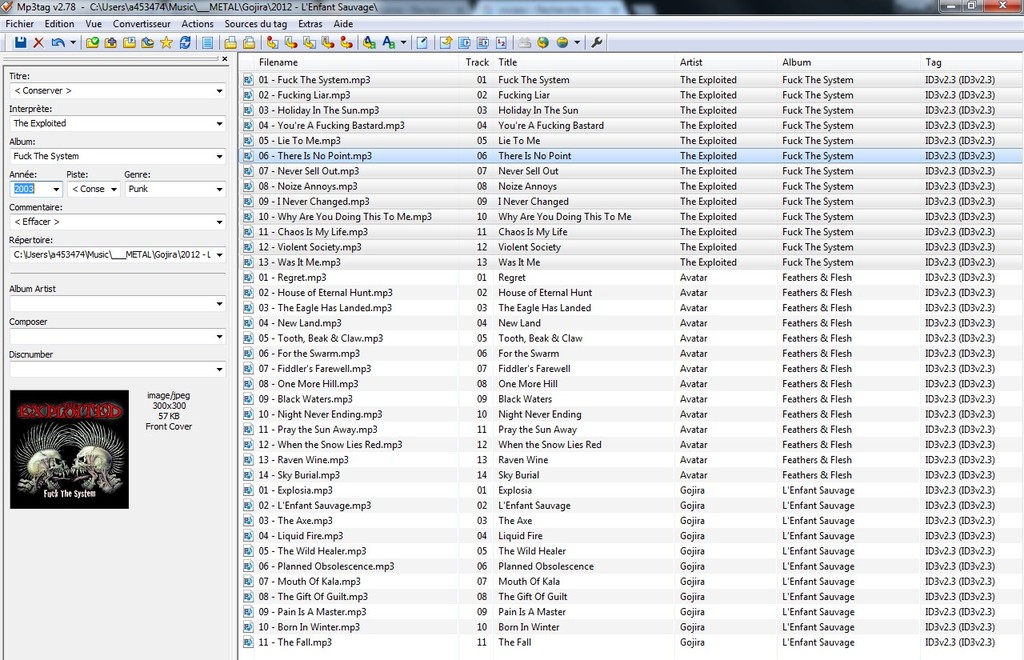The image size is (1024, 660).
Task: Click file icon for 08 - Noize Annoys.mp3
Action: pyautogui.click(x=248, y=186)
